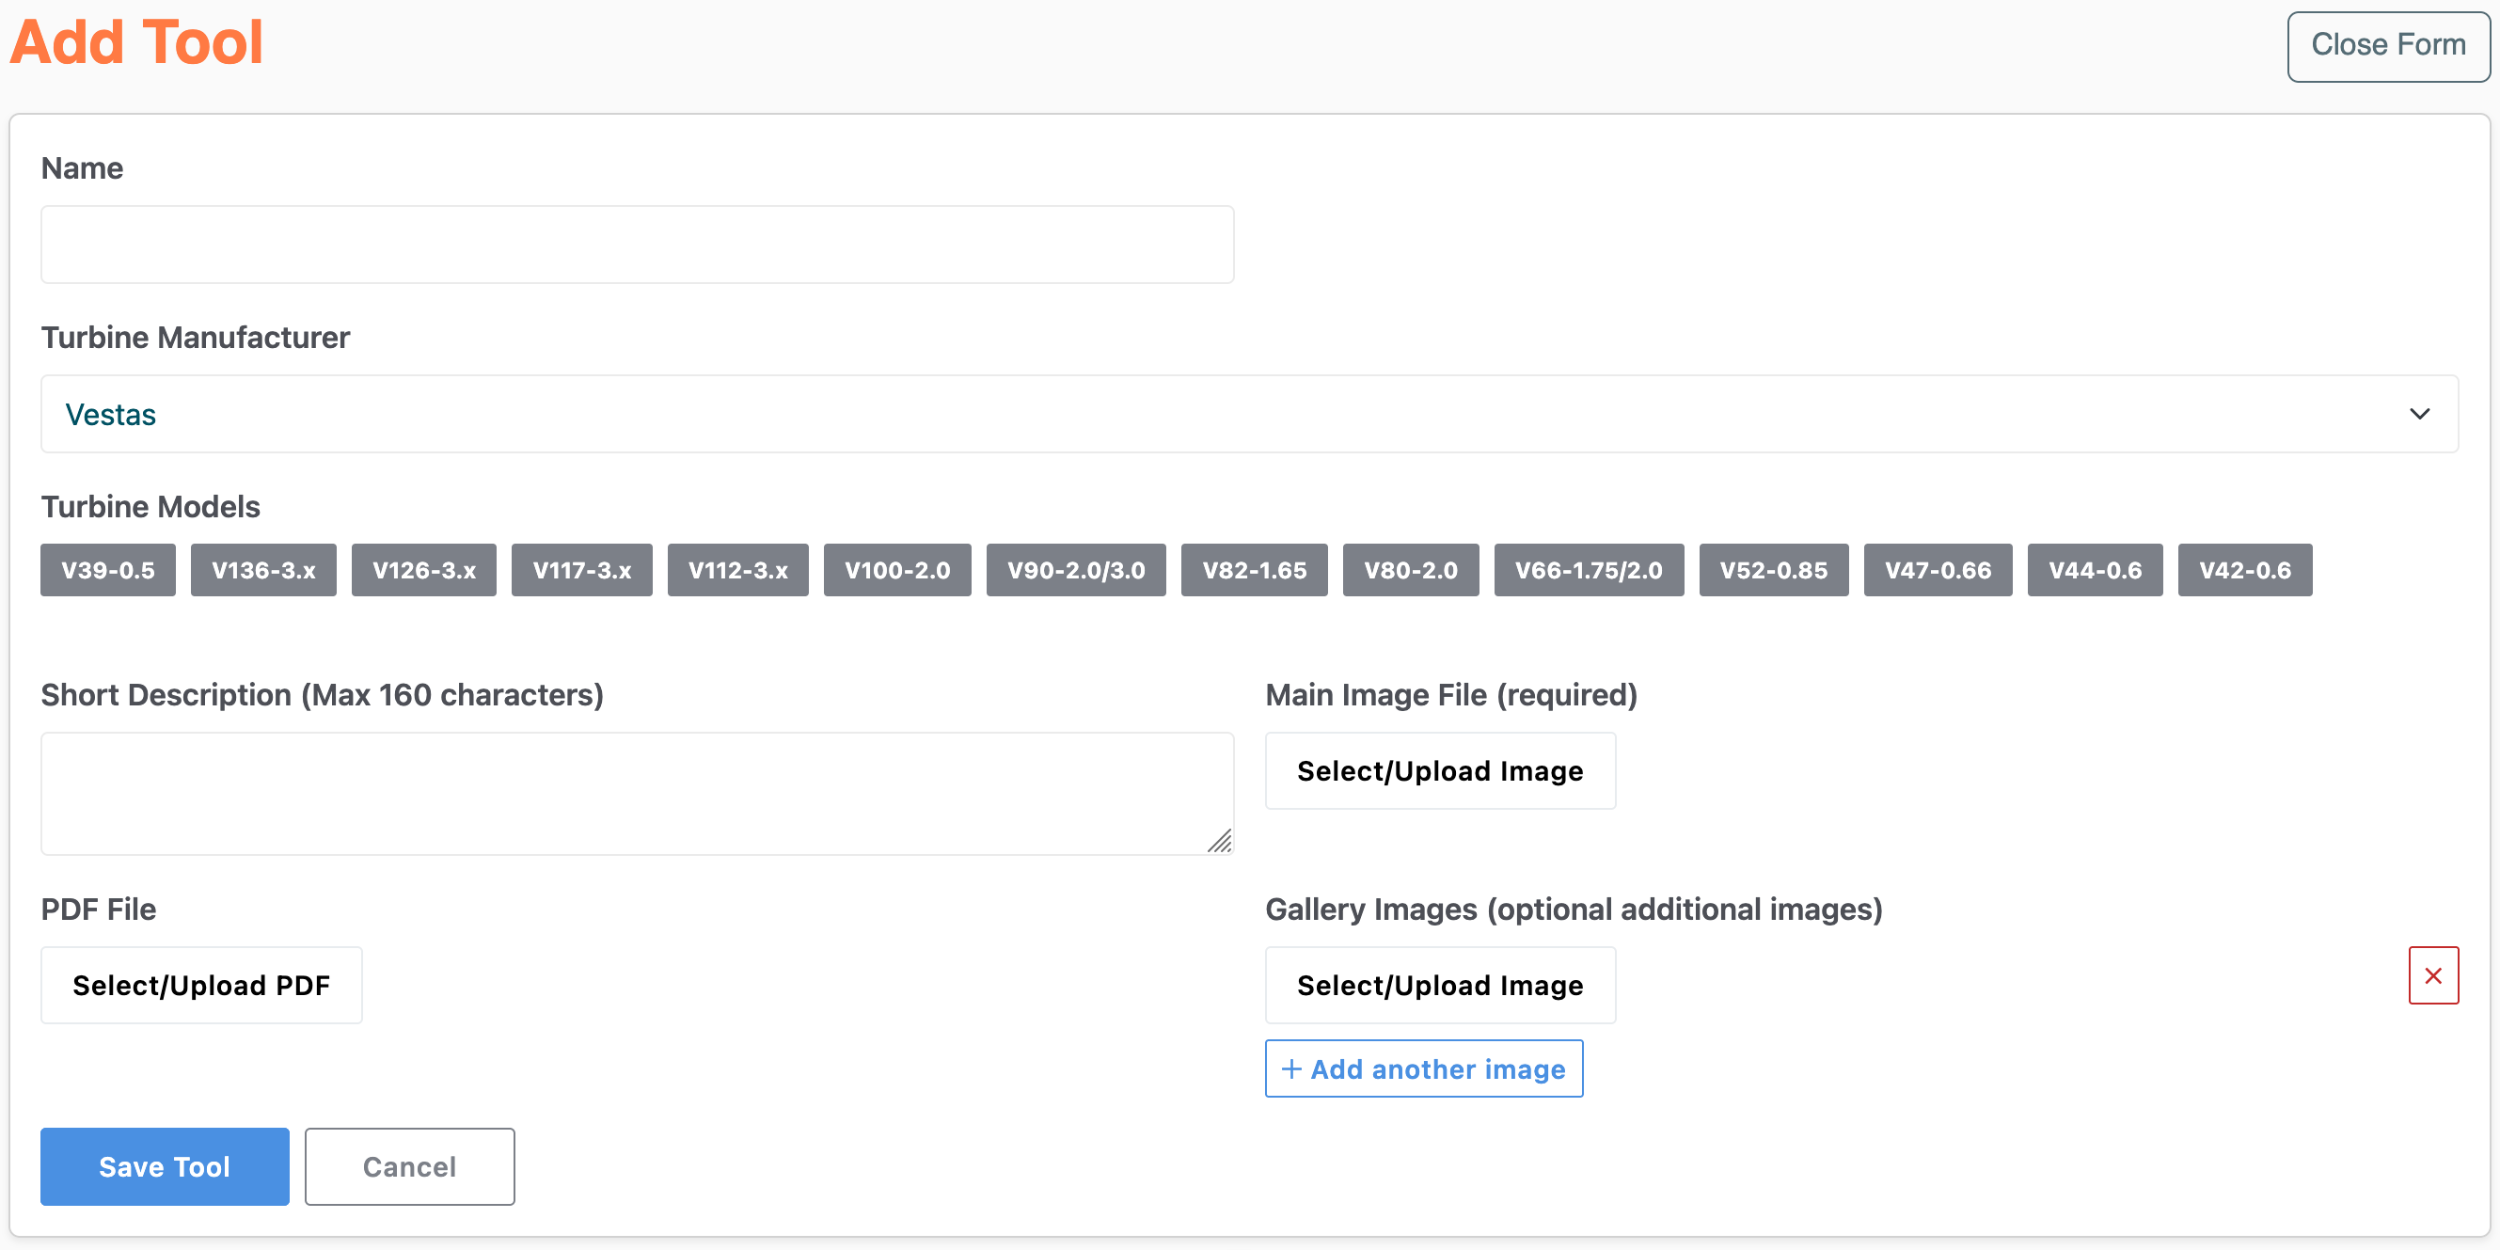This screenshot has width=2500, height=1250.
Task: Expand the Turbine Manufacturer dropdown chevron
Action: pos(2420,414)
